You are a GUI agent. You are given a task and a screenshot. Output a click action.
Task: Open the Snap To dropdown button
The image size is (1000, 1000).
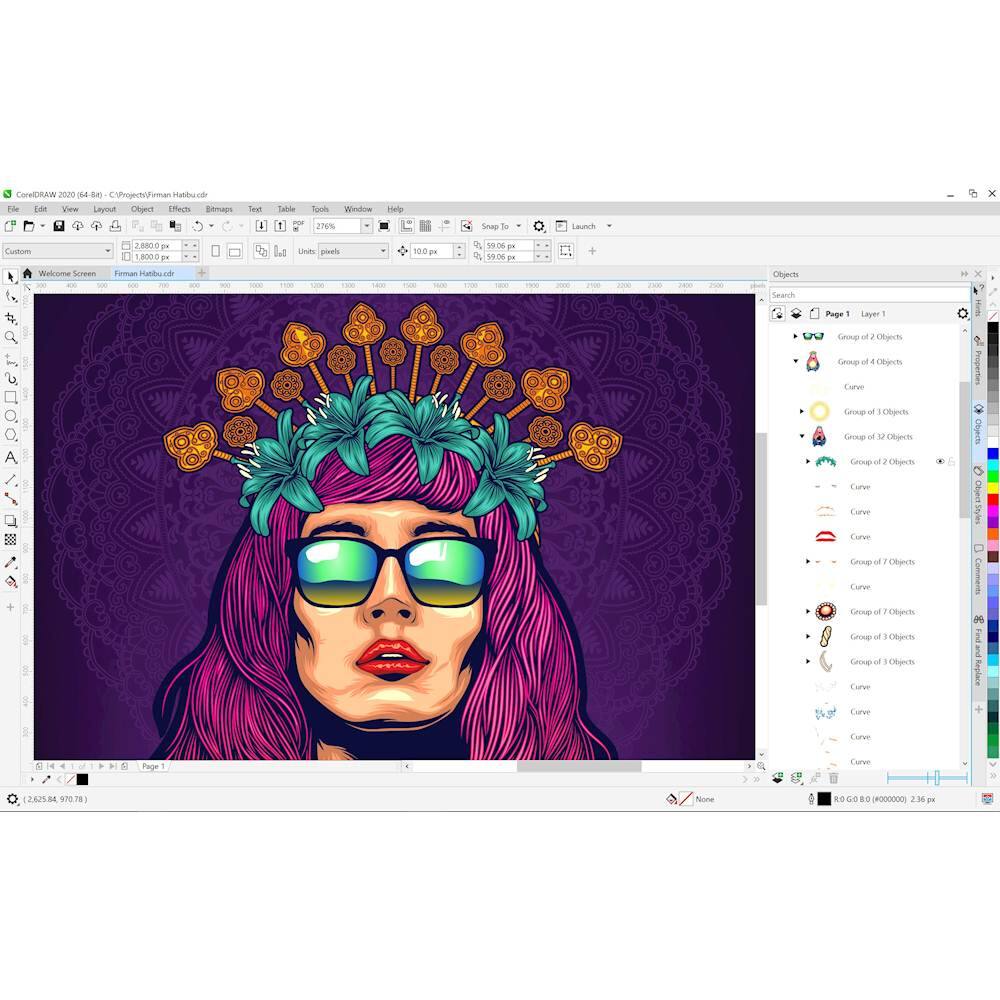tap(518, 226)
